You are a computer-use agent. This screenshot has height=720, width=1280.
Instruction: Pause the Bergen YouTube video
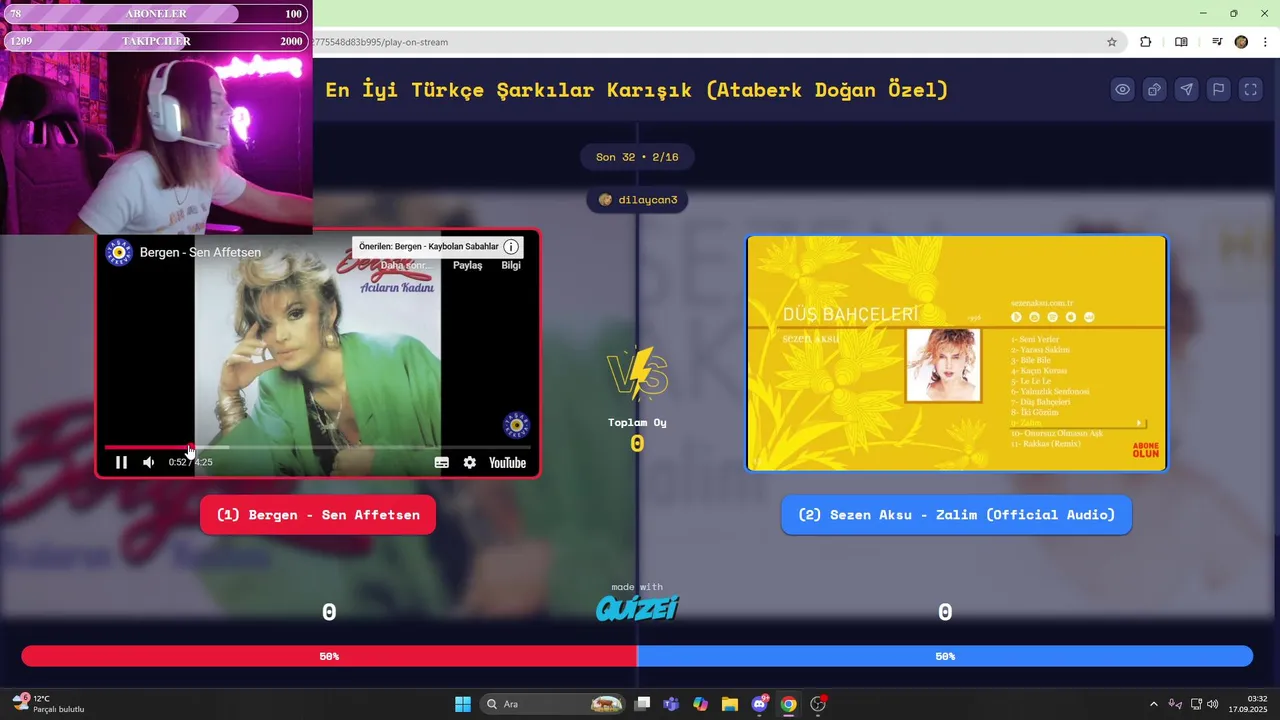(121, 462)
